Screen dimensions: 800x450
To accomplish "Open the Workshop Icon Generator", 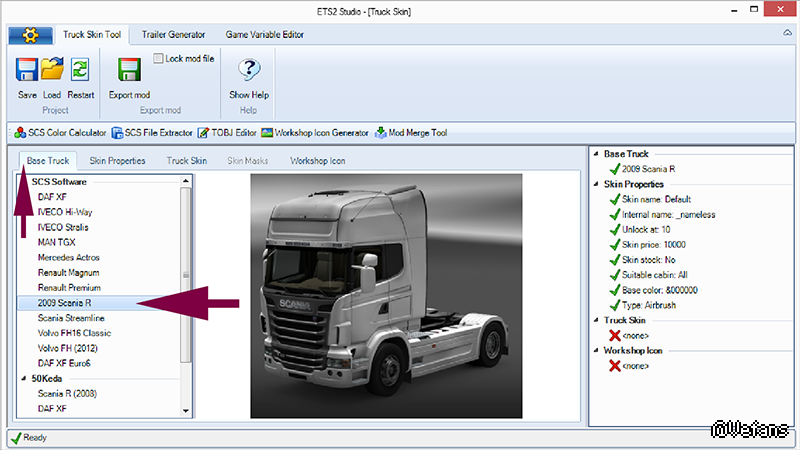I will tap(315, 133).
